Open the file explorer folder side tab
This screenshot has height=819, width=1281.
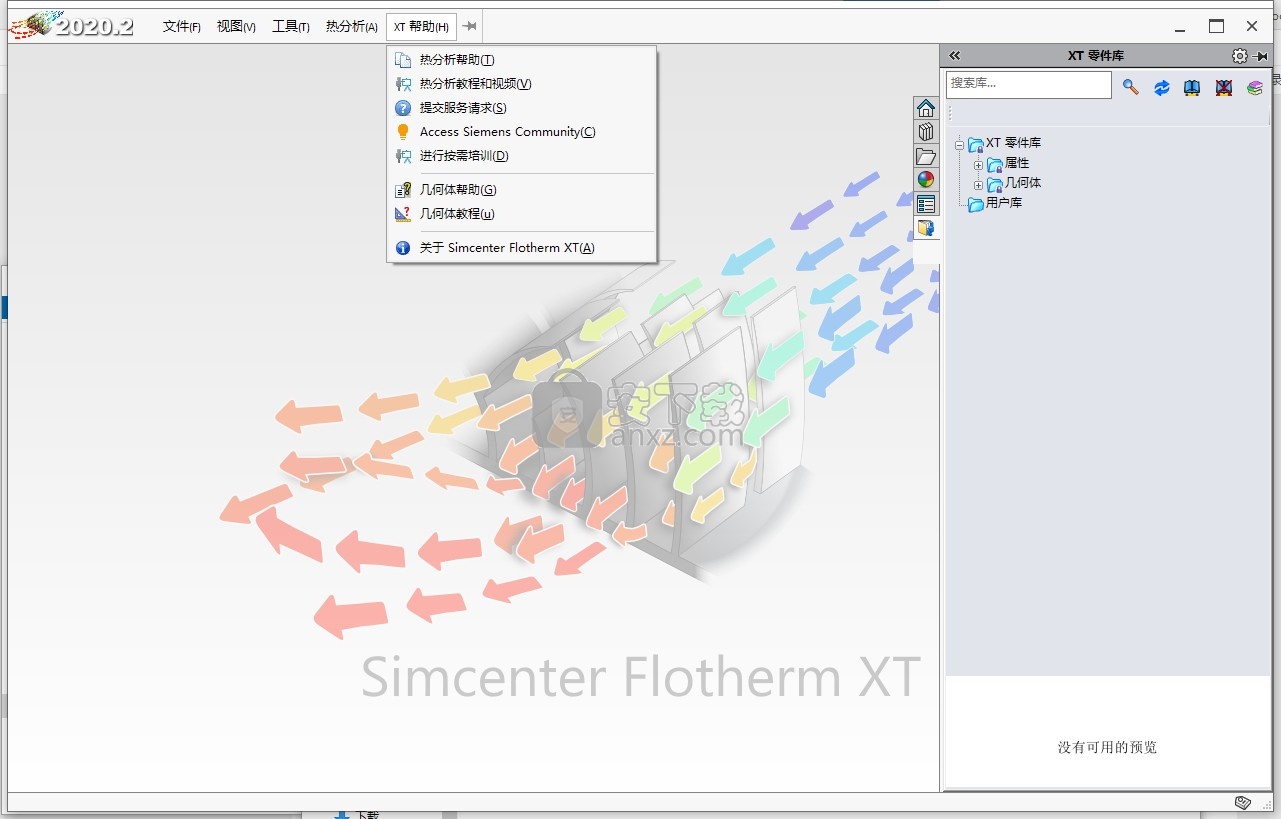point(926,156)
